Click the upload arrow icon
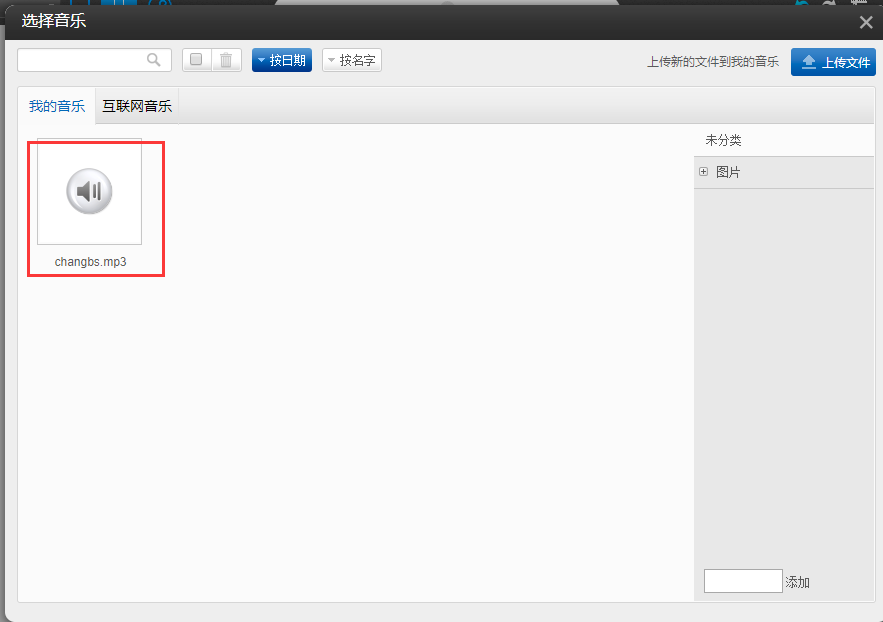This screenshot has width=883, height=622. pyautogui.click(x=809, y=62)
